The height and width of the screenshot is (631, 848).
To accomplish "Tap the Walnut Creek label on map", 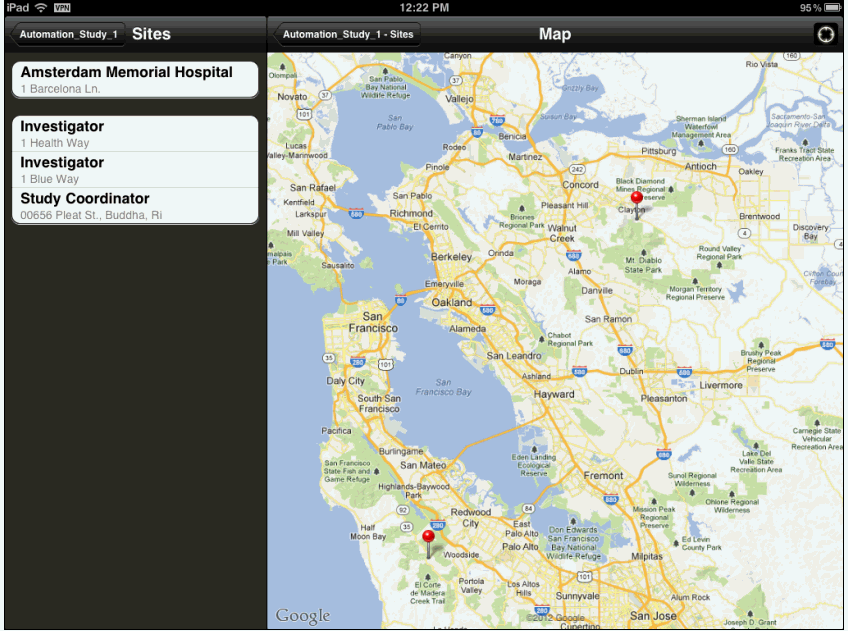I will coord(562,233).
